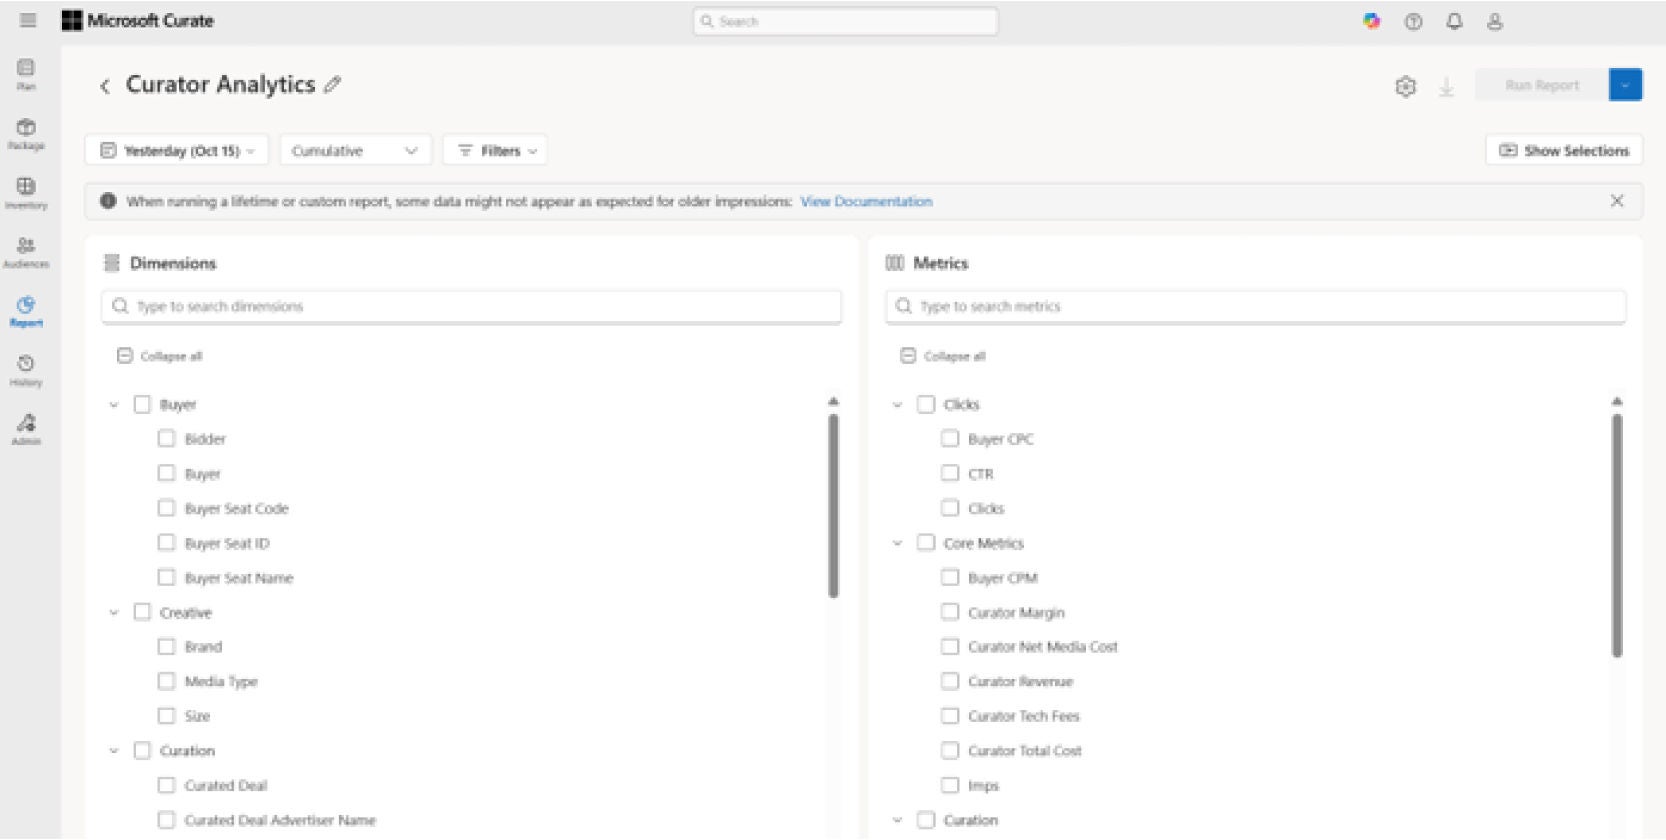Viewport: 1666px width, 840px height.
Task: Open the Admin section in sidebar
Action: [x=26, y=429]
